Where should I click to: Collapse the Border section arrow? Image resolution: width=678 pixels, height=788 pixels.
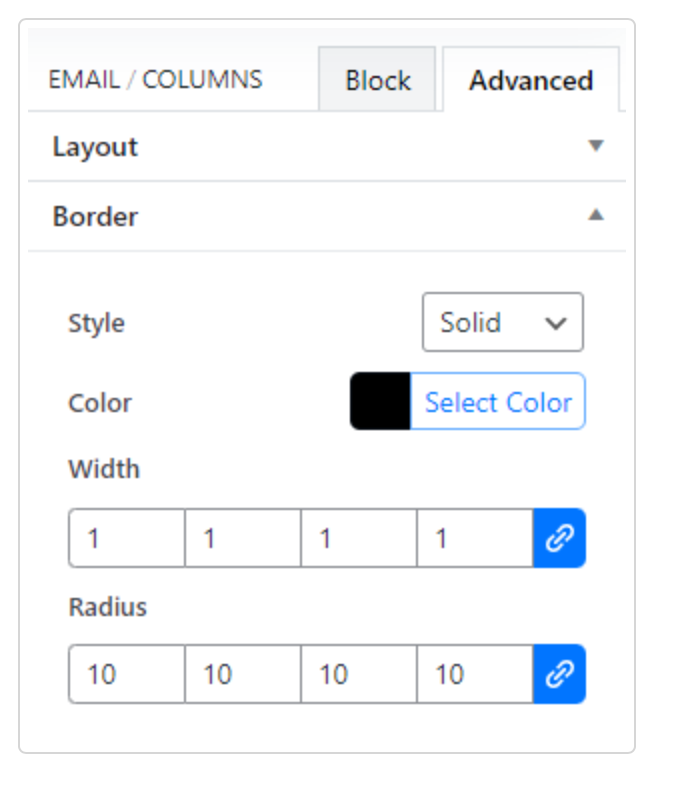(x=596, y=215)
